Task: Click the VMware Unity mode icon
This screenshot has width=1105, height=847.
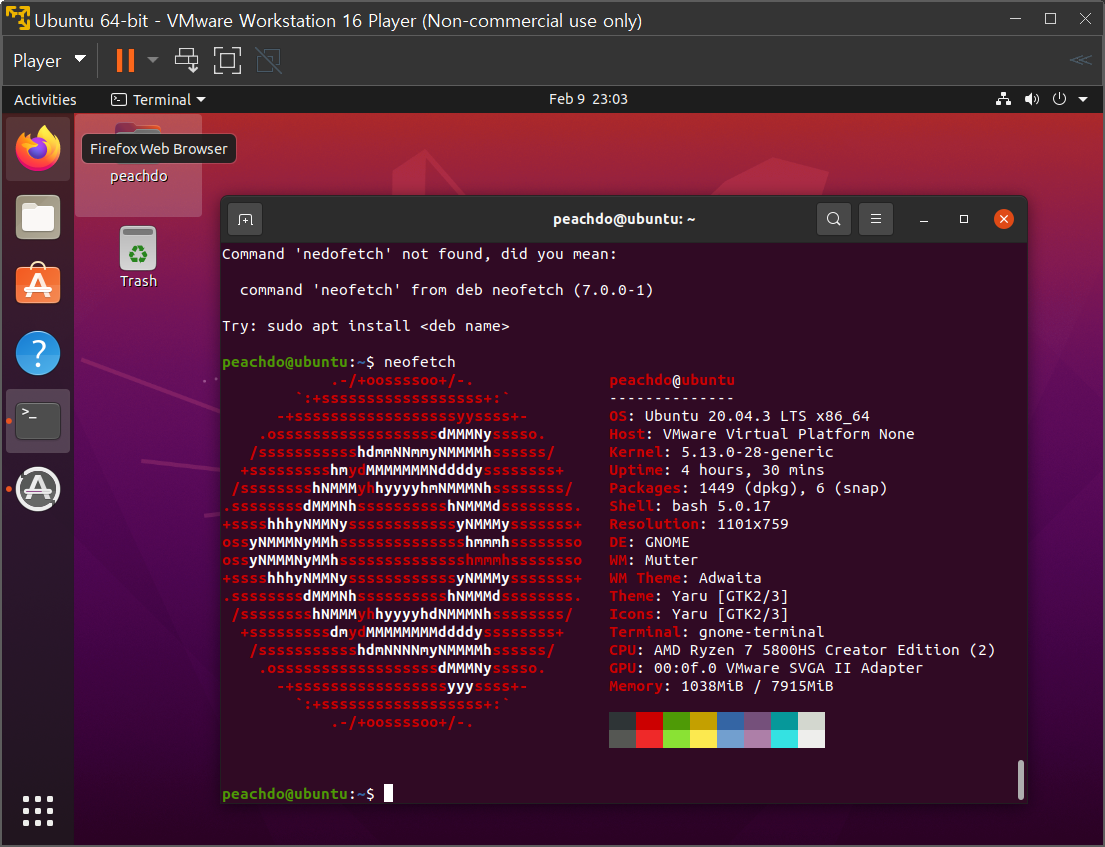Action: [x=268, y=61]
